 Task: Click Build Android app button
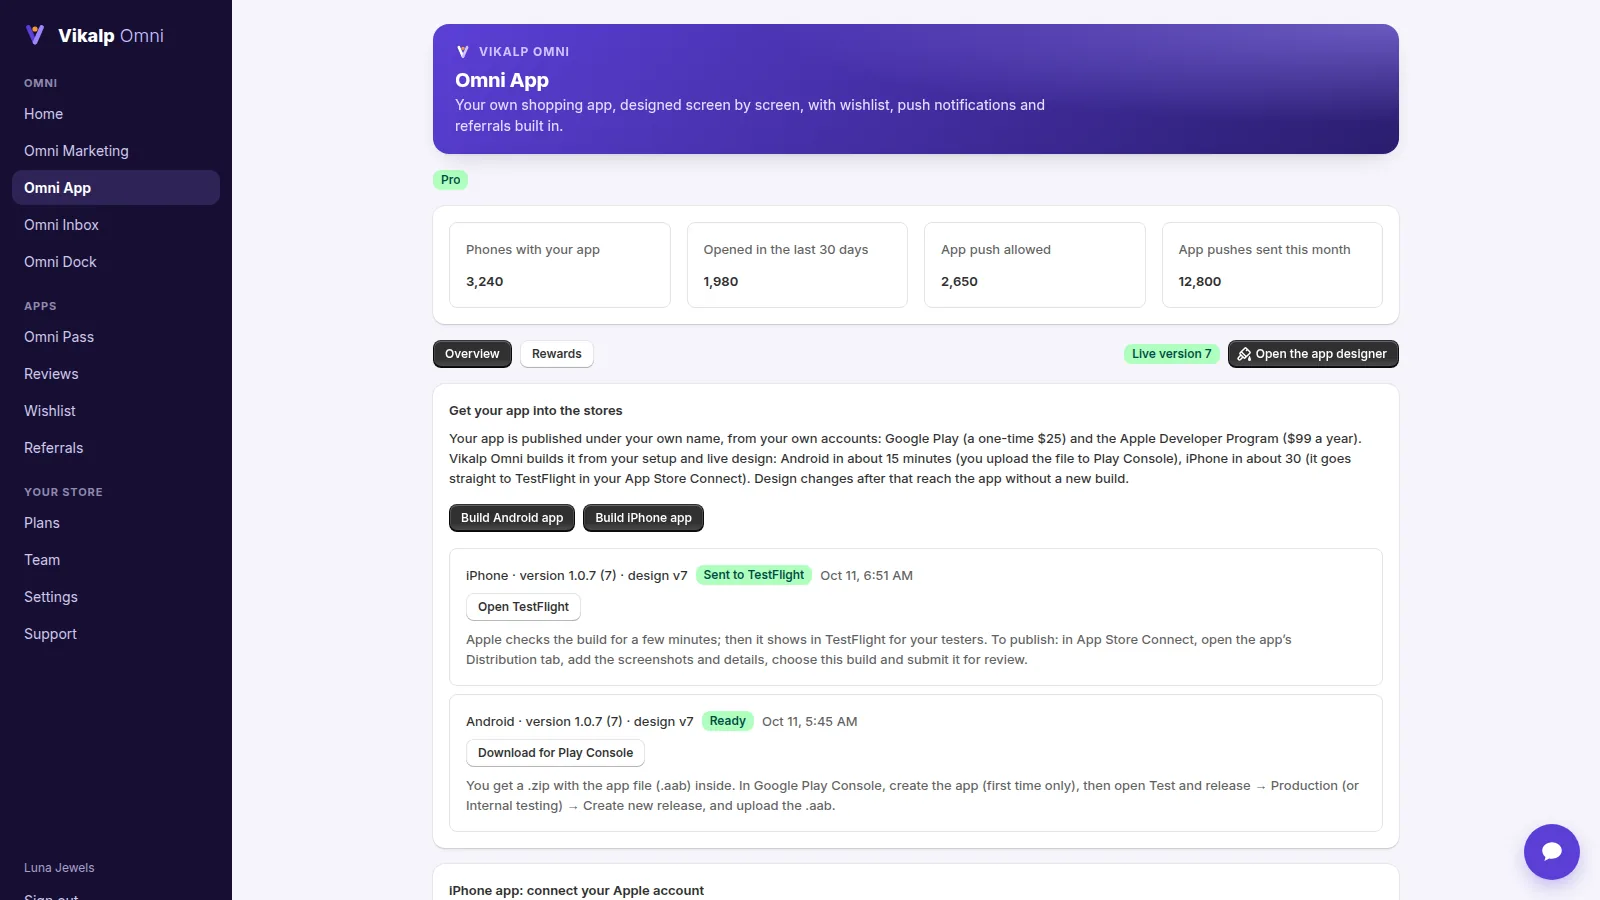pos(512,518)
